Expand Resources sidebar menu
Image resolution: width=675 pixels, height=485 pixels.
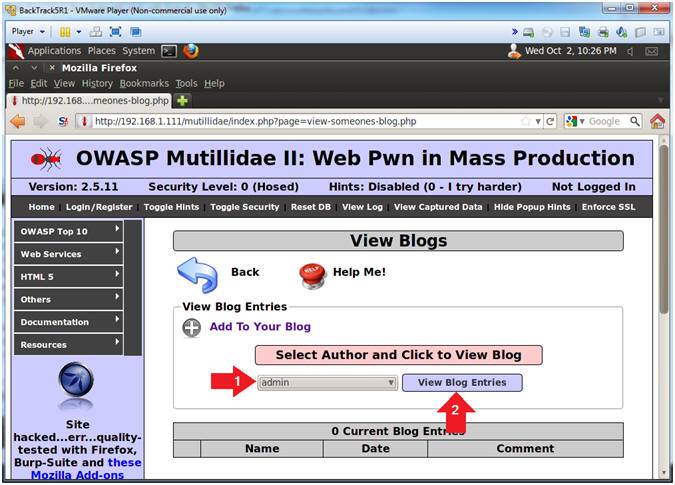[x=68, y=345]
